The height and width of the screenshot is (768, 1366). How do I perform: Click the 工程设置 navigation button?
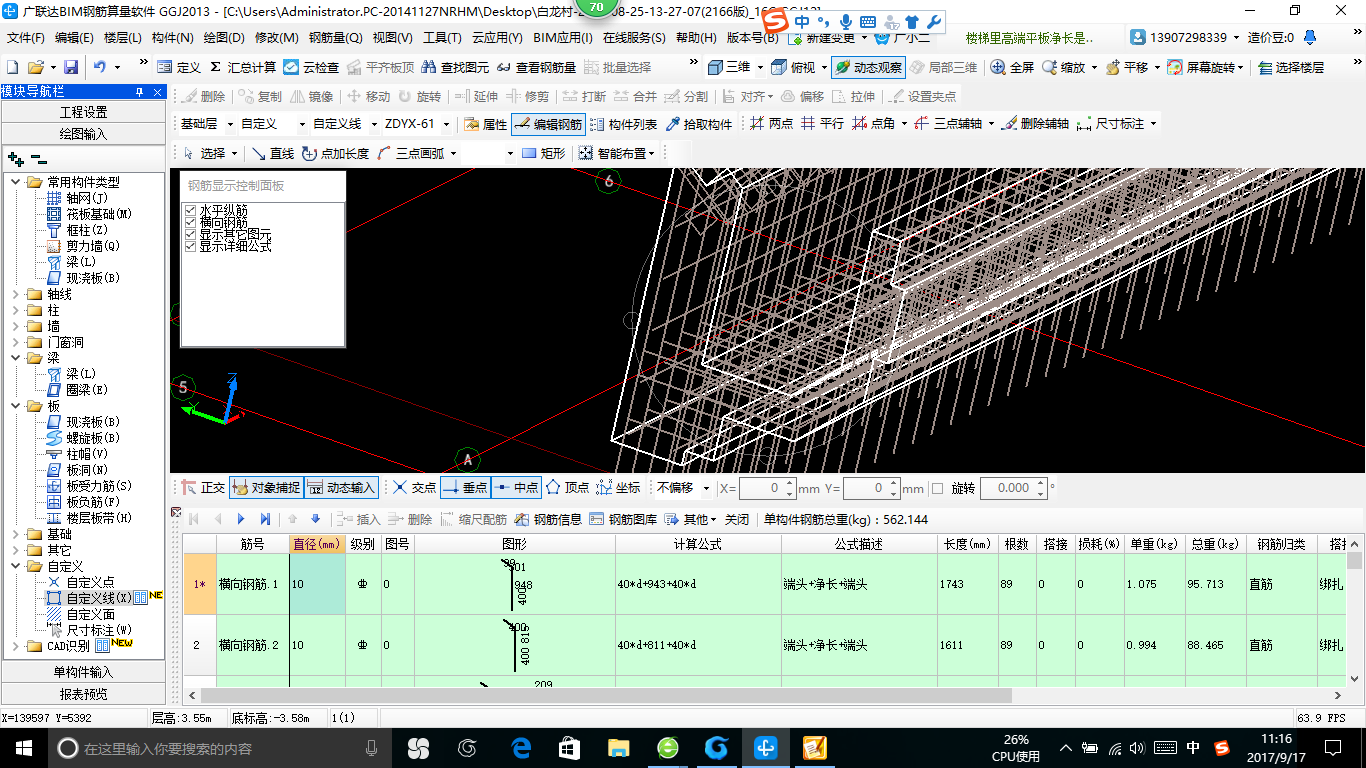coord(83,112)
